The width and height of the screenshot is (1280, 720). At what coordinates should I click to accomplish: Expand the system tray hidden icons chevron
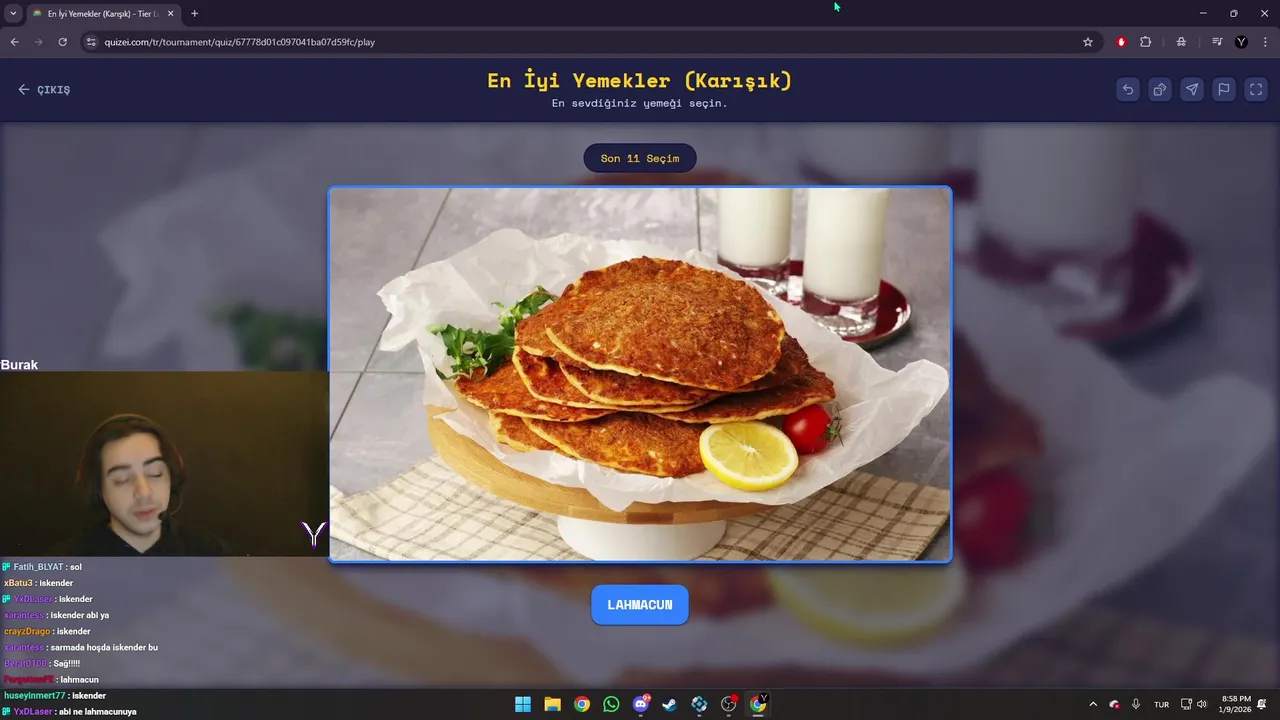coord(1093,704)
